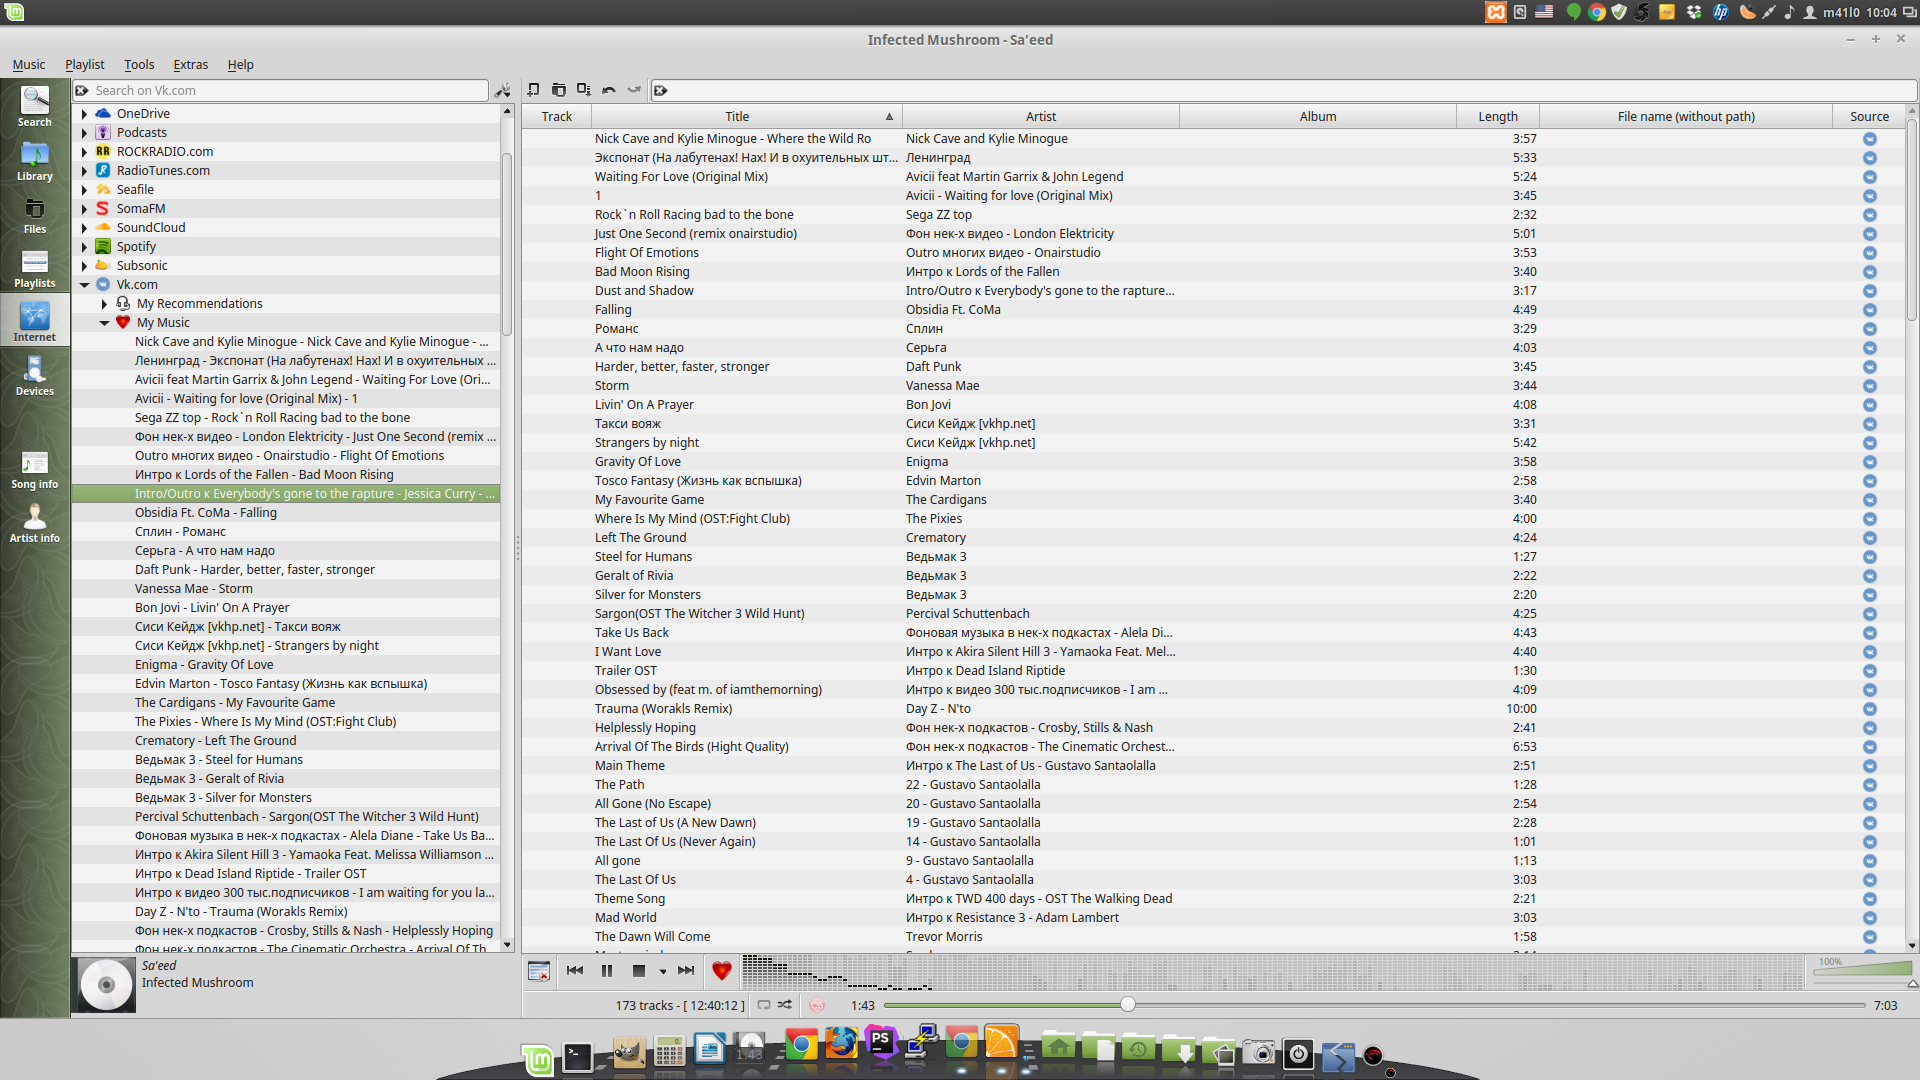Open the Help menu

pos(241,65)
